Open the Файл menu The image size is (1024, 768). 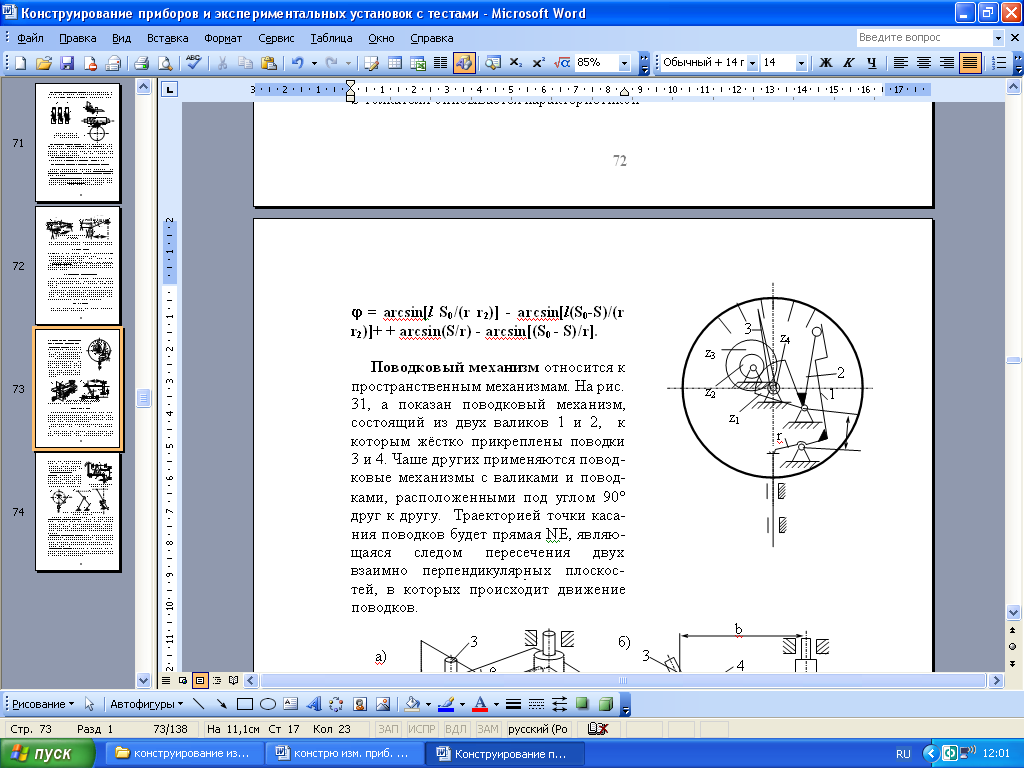tap(30, 38)
